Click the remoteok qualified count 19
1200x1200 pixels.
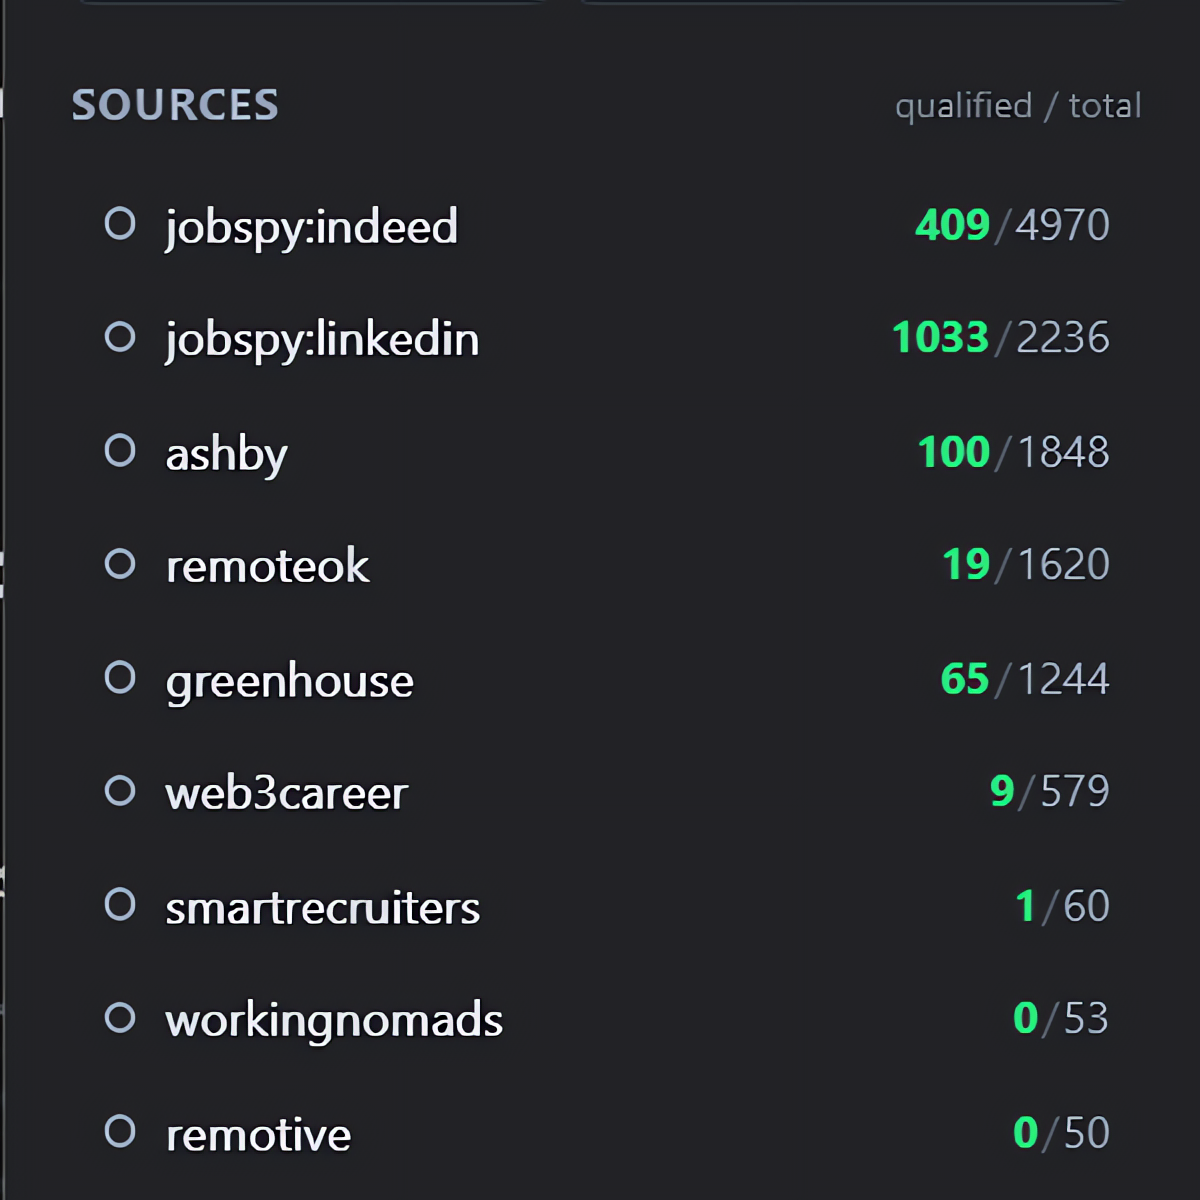tap(966, 565)
